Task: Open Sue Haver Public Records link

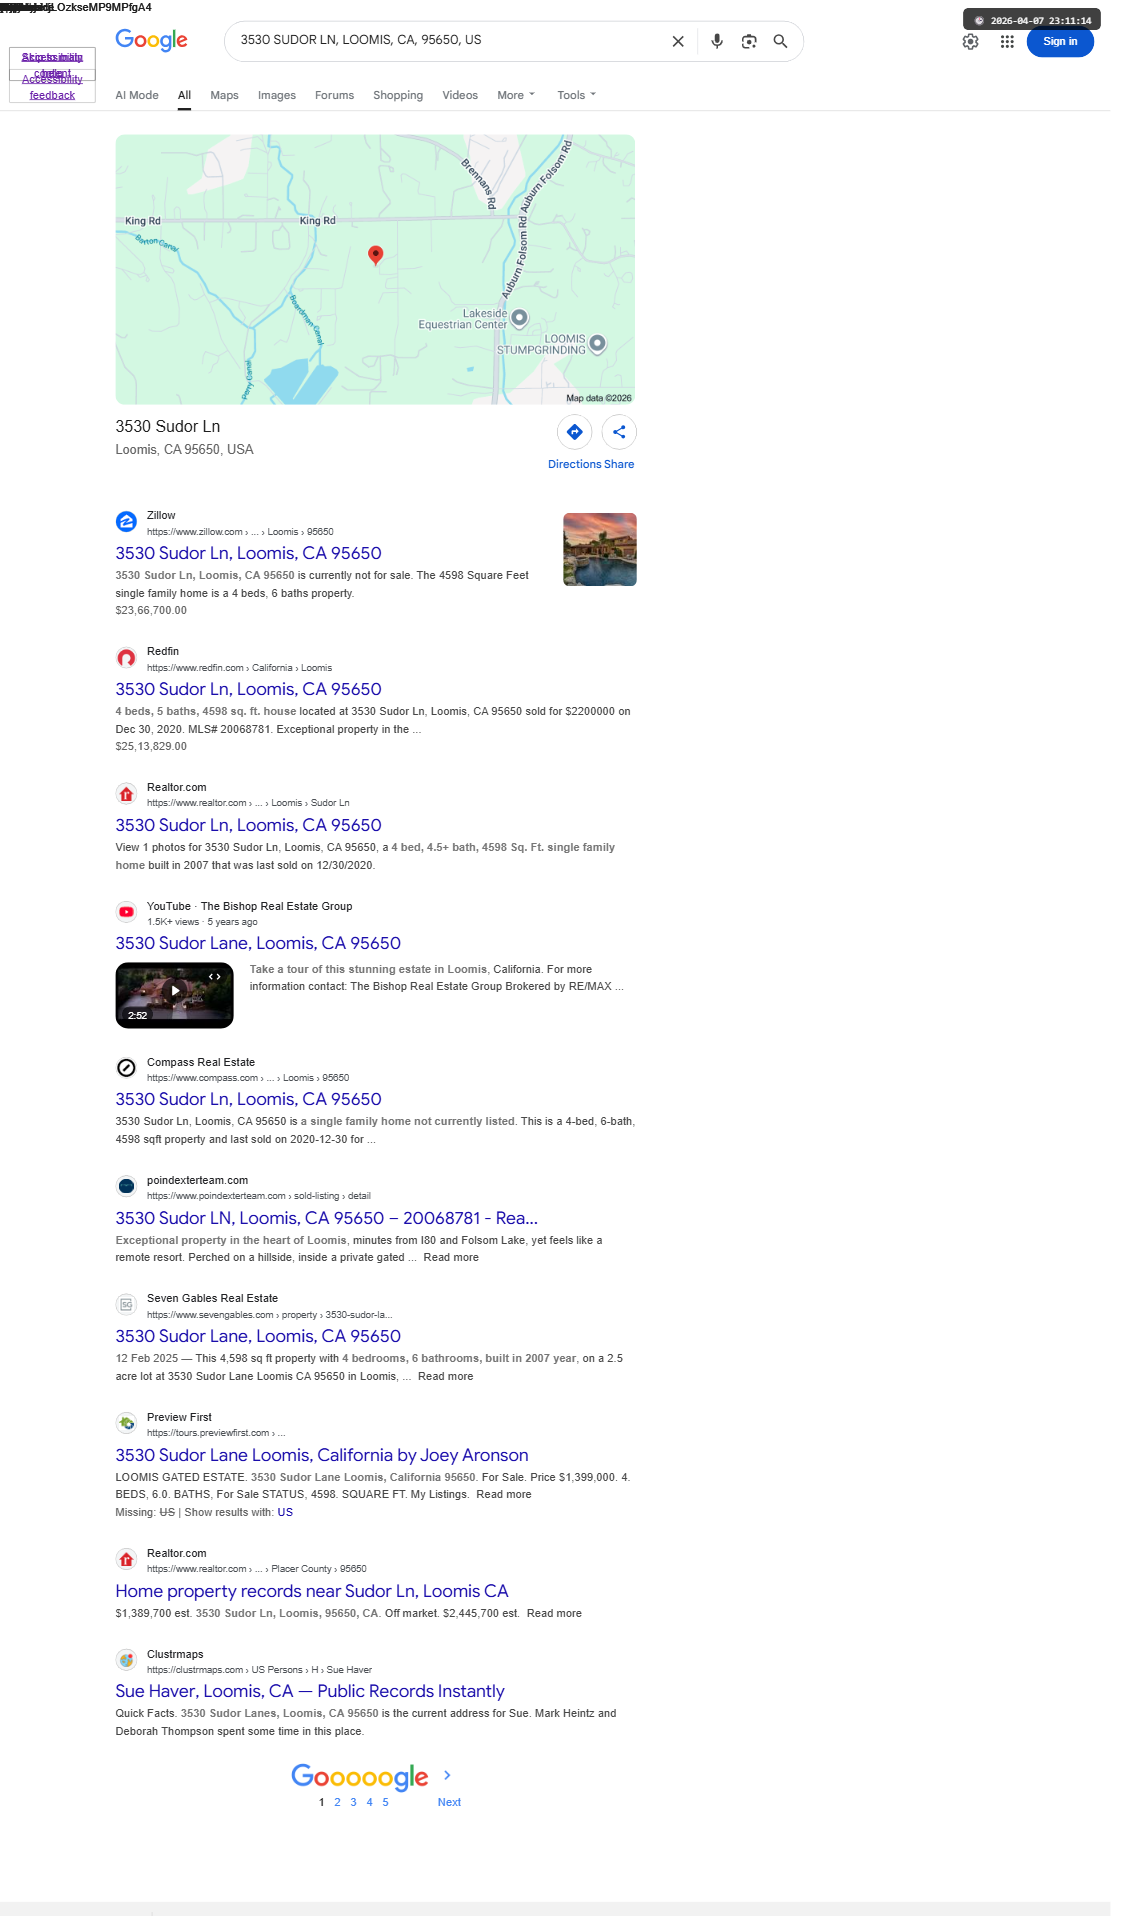Action: (x=310, y=1691)
